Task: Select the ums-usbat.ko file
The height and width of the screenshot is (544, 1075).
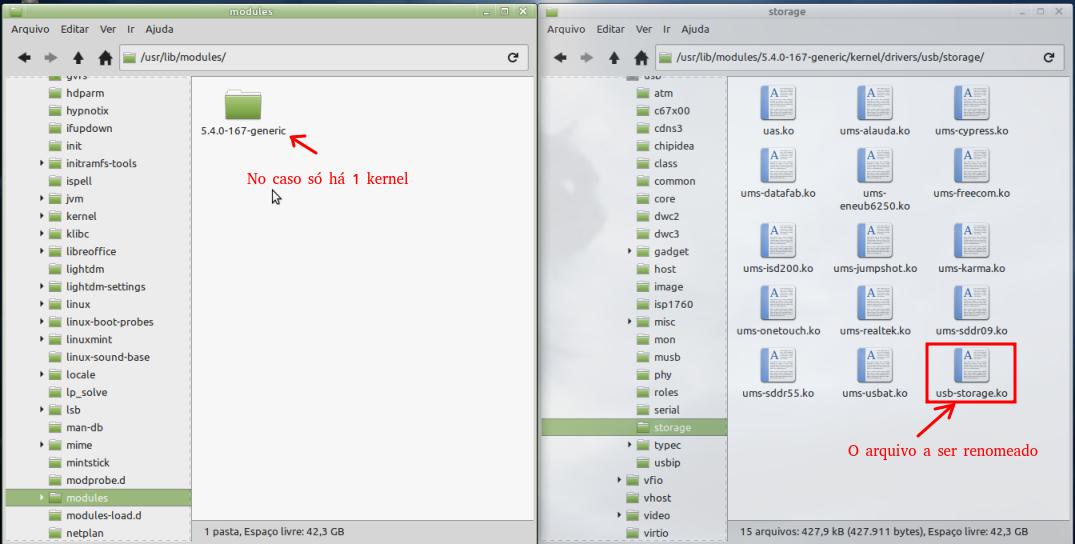Action: click(x=875, y=373)
